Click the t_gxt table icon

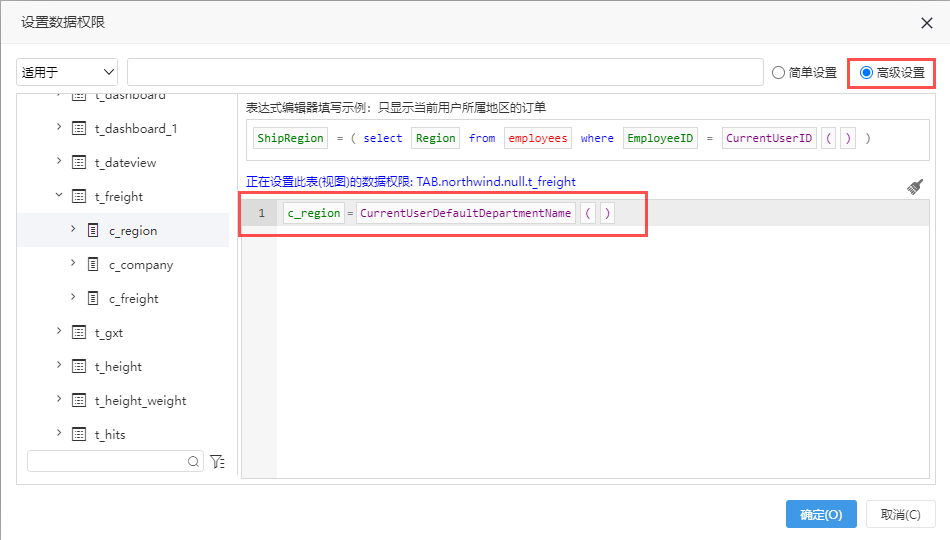79,332
